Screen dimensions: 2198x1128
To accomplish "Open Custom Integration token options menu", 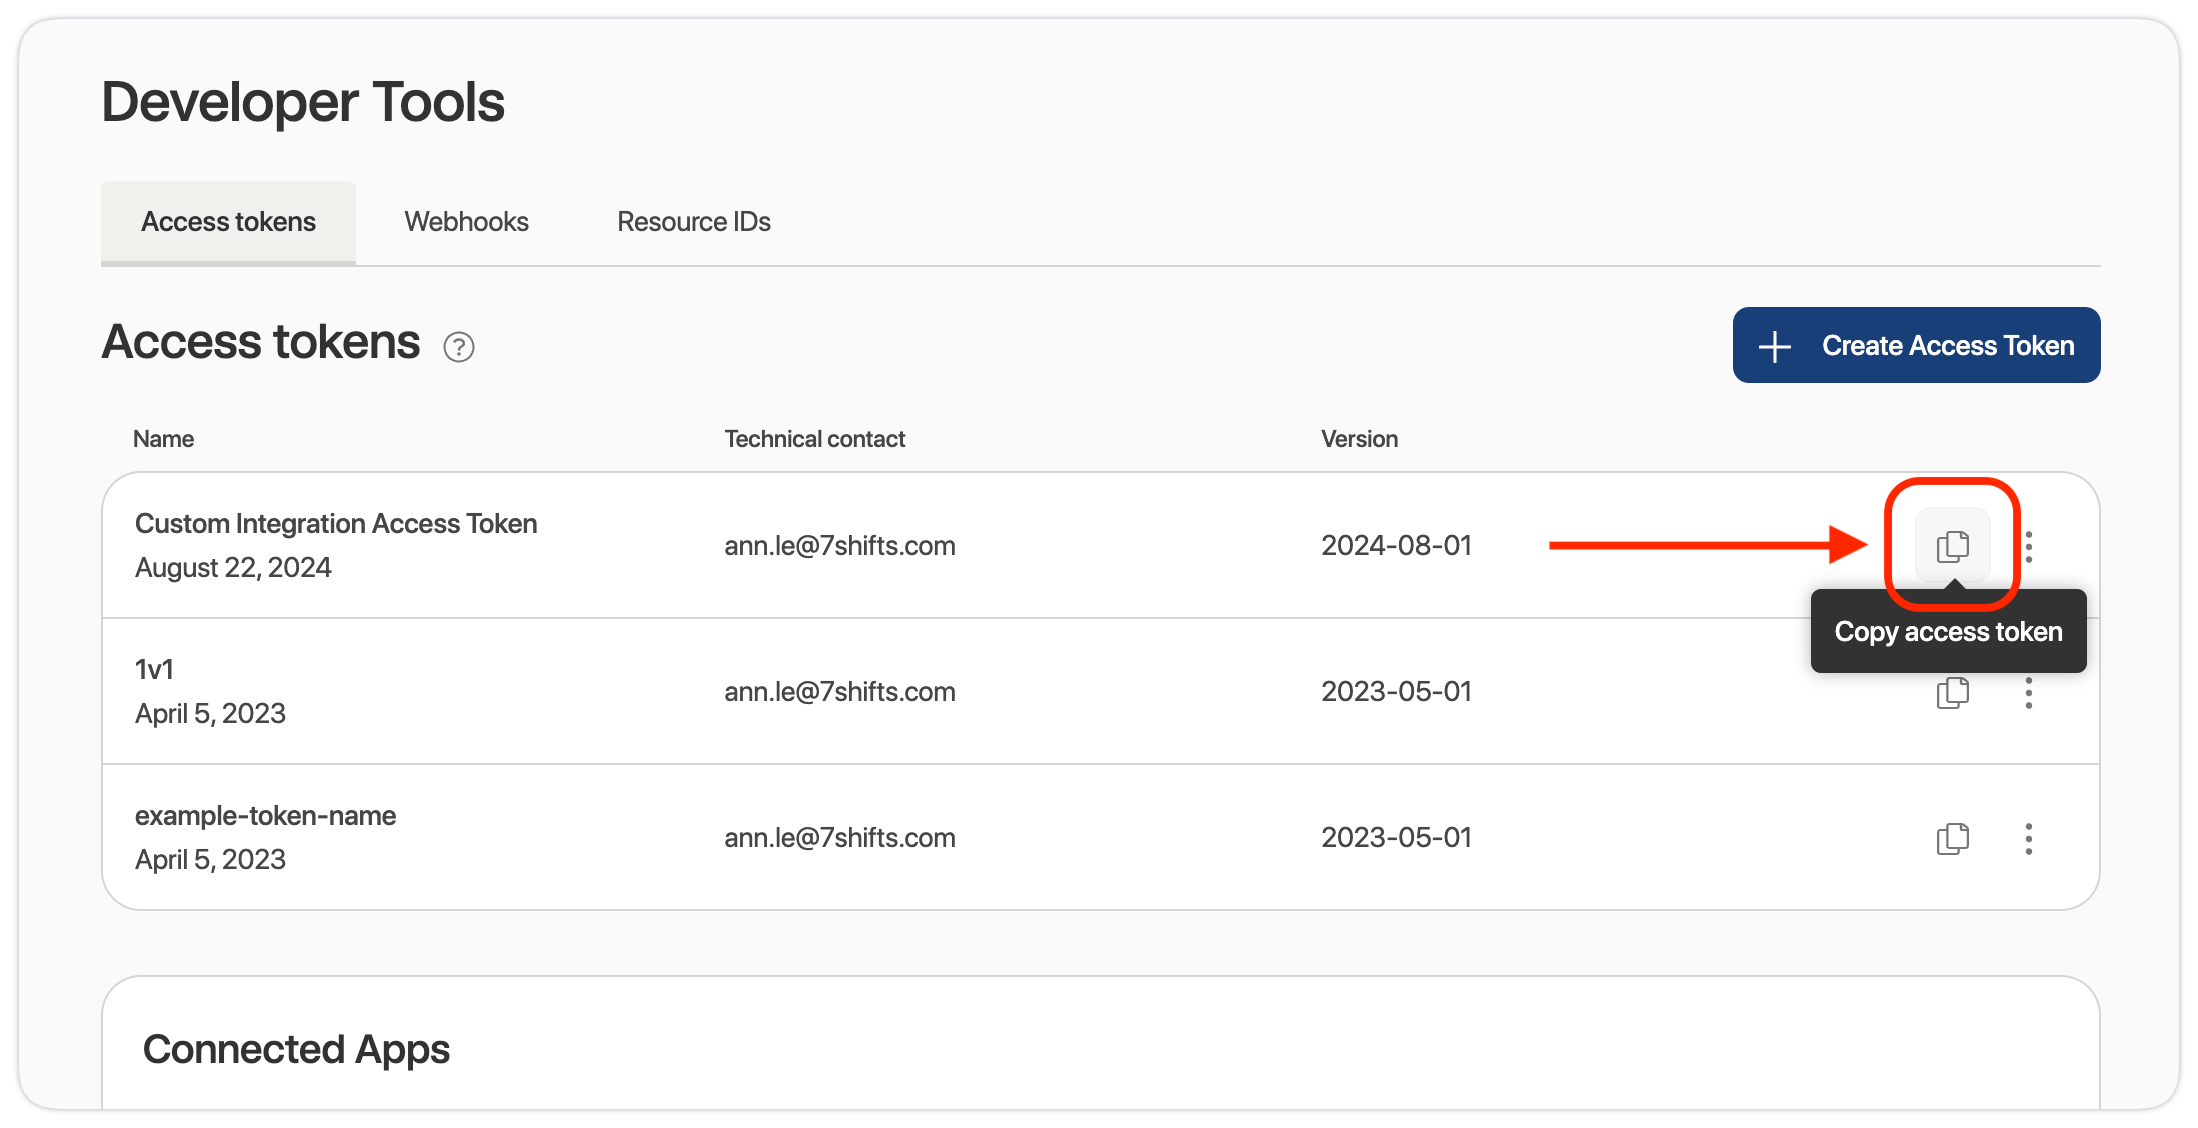I will click(2029, 546).
